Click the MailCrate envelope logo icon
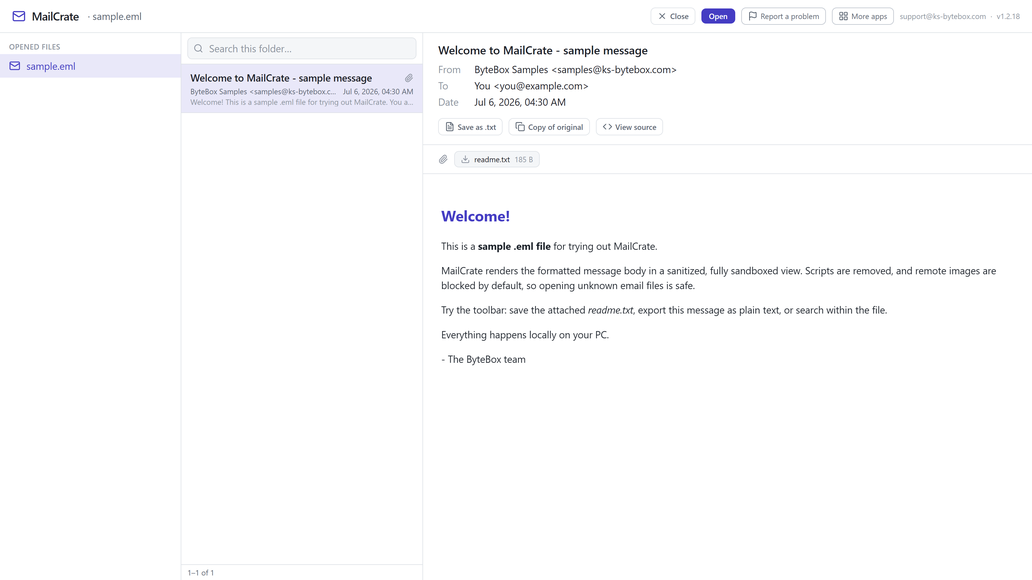Image resolution: width=1032 pixels, height=580 pixels. point(19,16)
